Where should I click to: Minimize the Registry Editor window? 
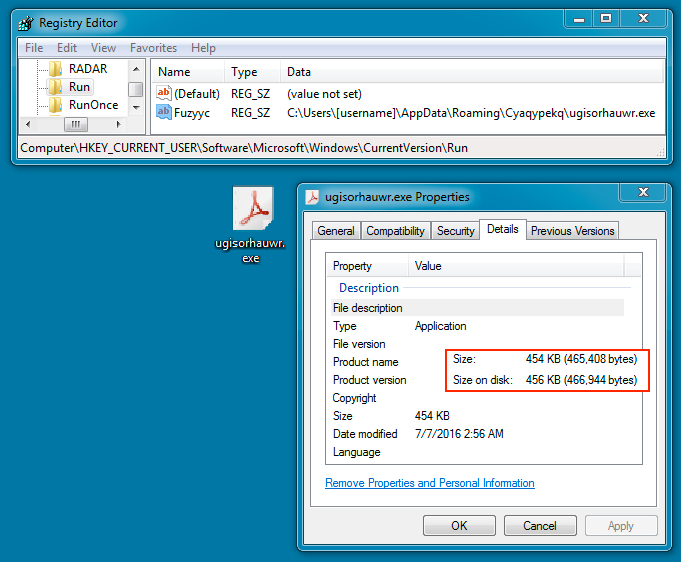[579, 19]
